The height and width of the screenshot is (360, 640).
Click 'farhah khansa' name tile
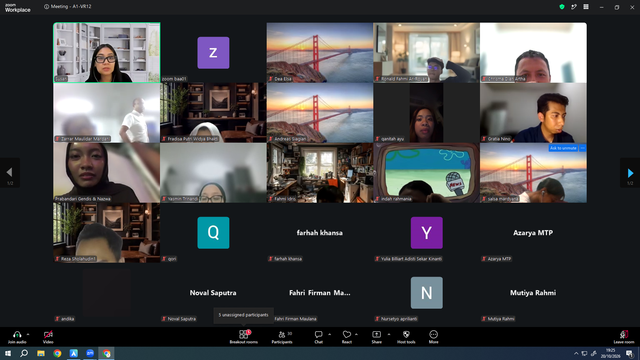(x=320, y=233)
